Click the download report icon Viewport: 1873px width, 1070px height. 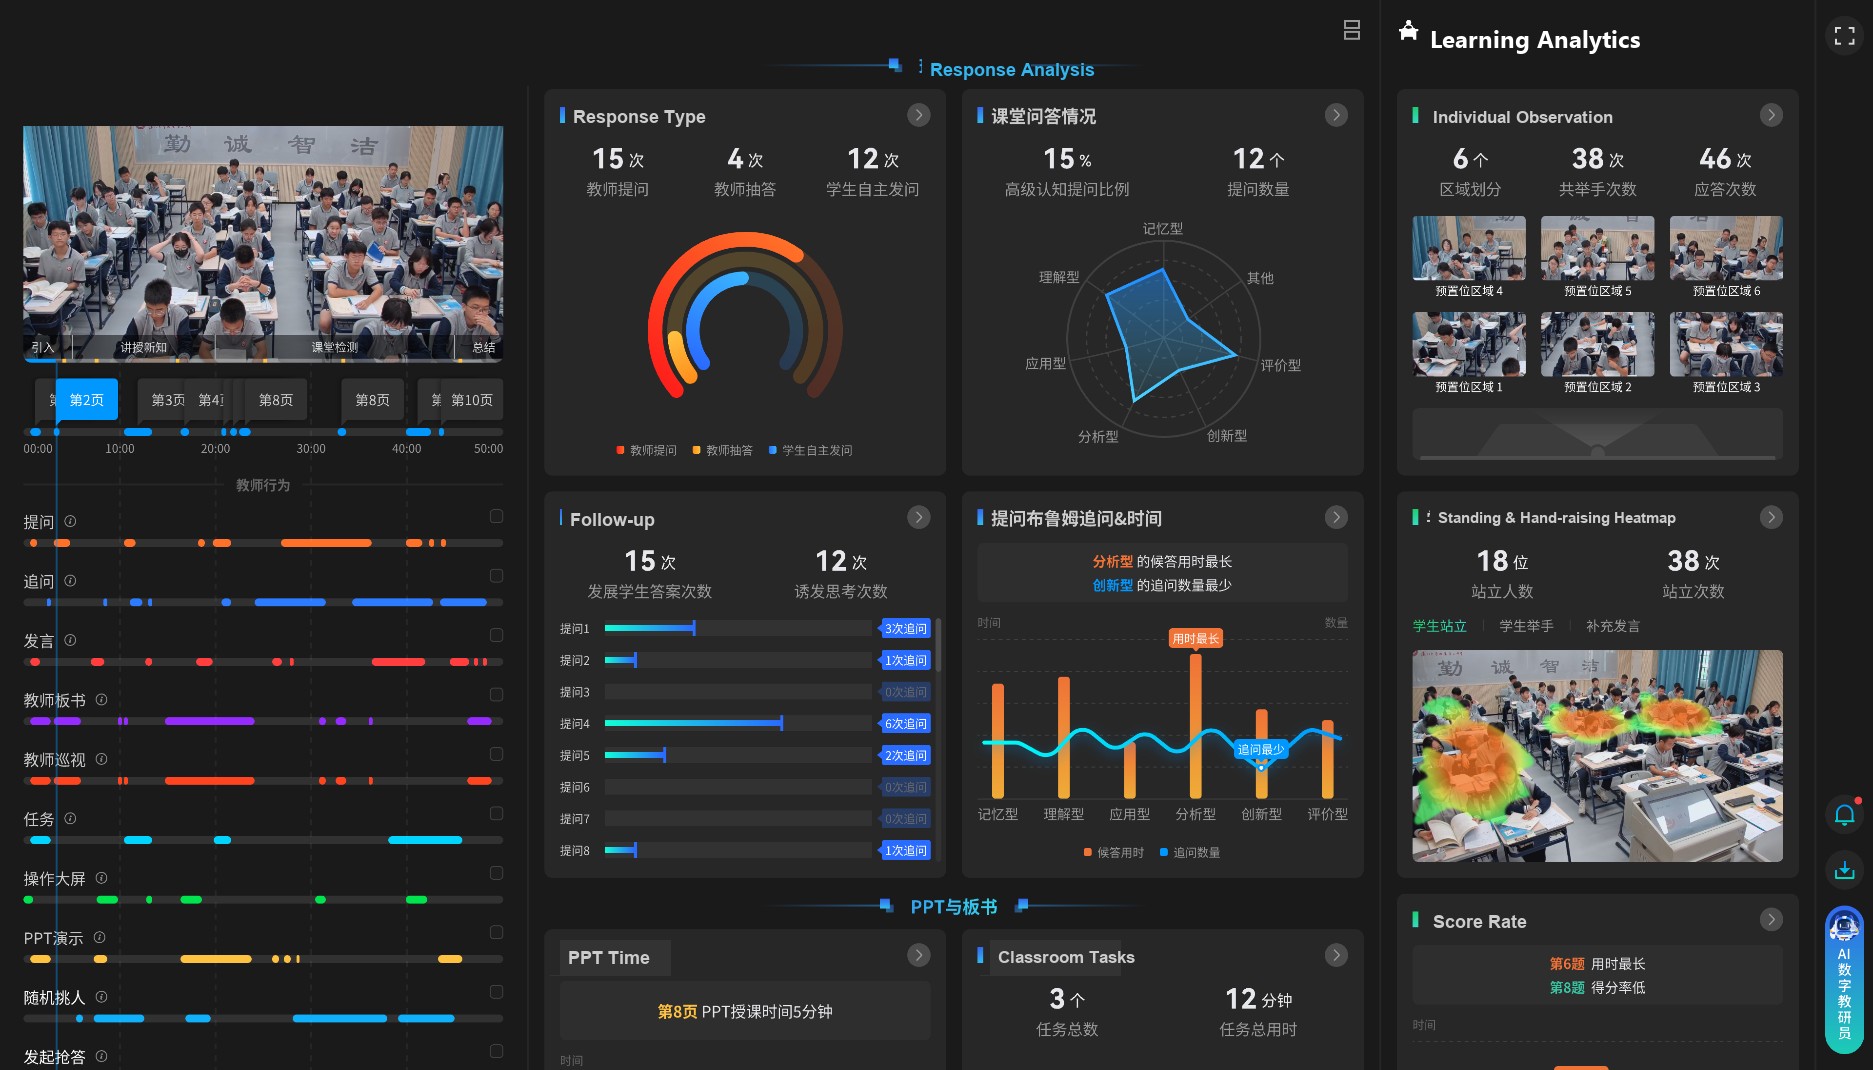(x=1844, y=870)
